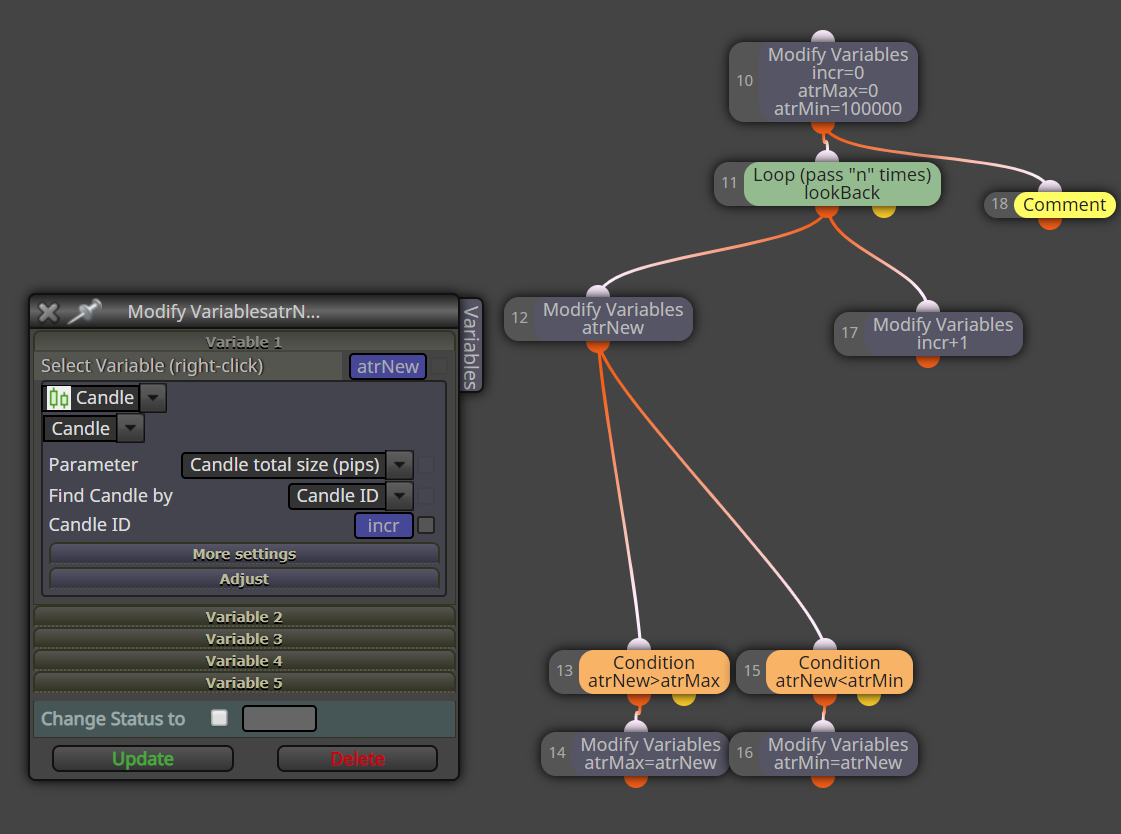
Task: Click the orange output connector of Condition 13
Action: point(639,698)
